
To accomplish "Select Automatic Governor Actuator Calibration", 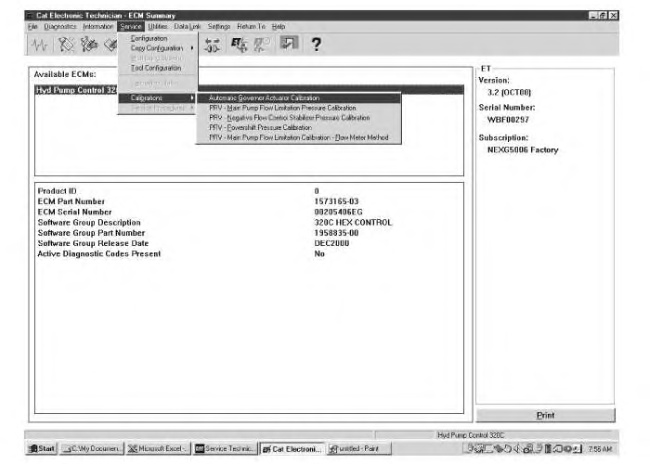I will tap(264, 98).
